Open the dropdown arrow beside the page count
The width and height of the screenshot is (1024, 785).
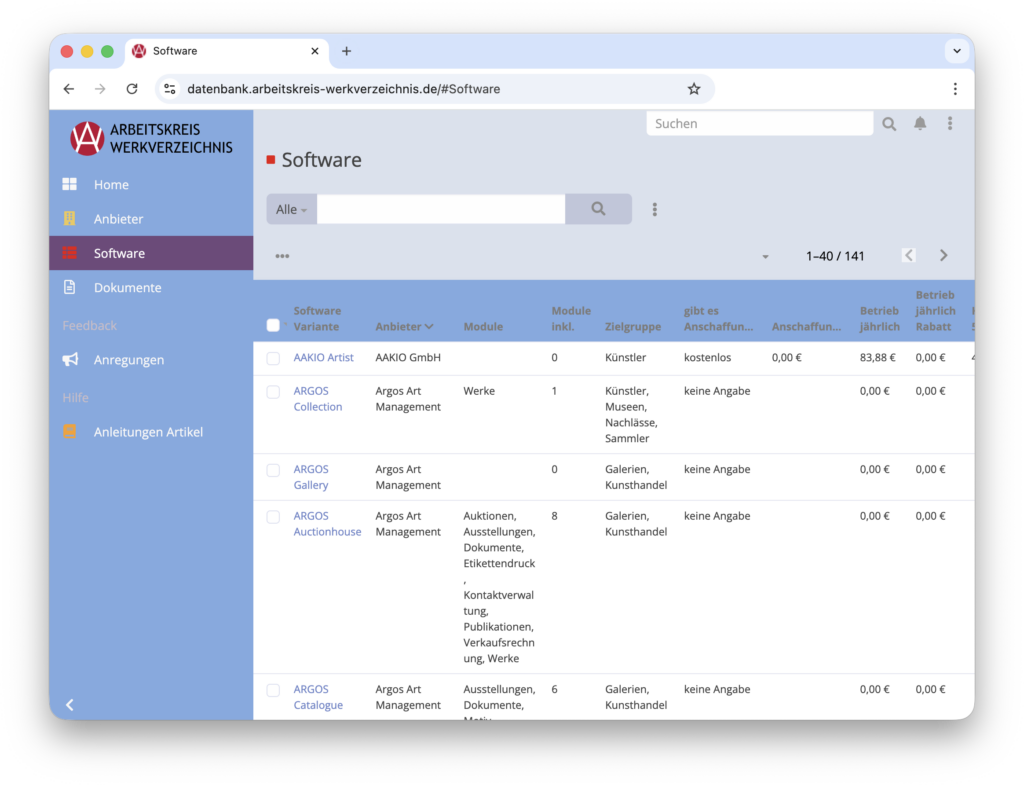coord(766,257)
